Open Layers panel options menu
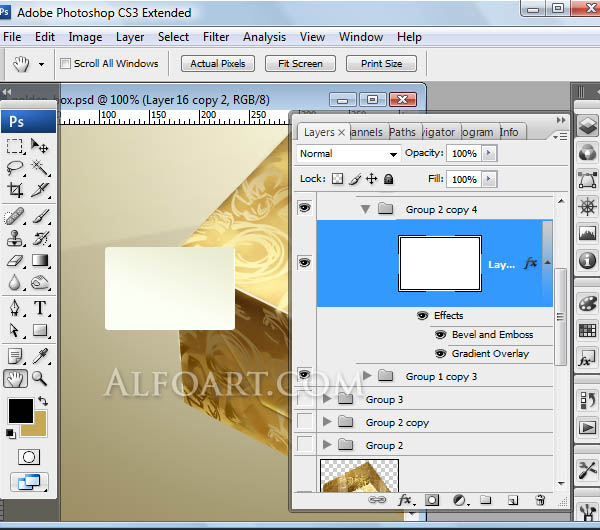This screenshot has width=600, height=530. point(561,136)
